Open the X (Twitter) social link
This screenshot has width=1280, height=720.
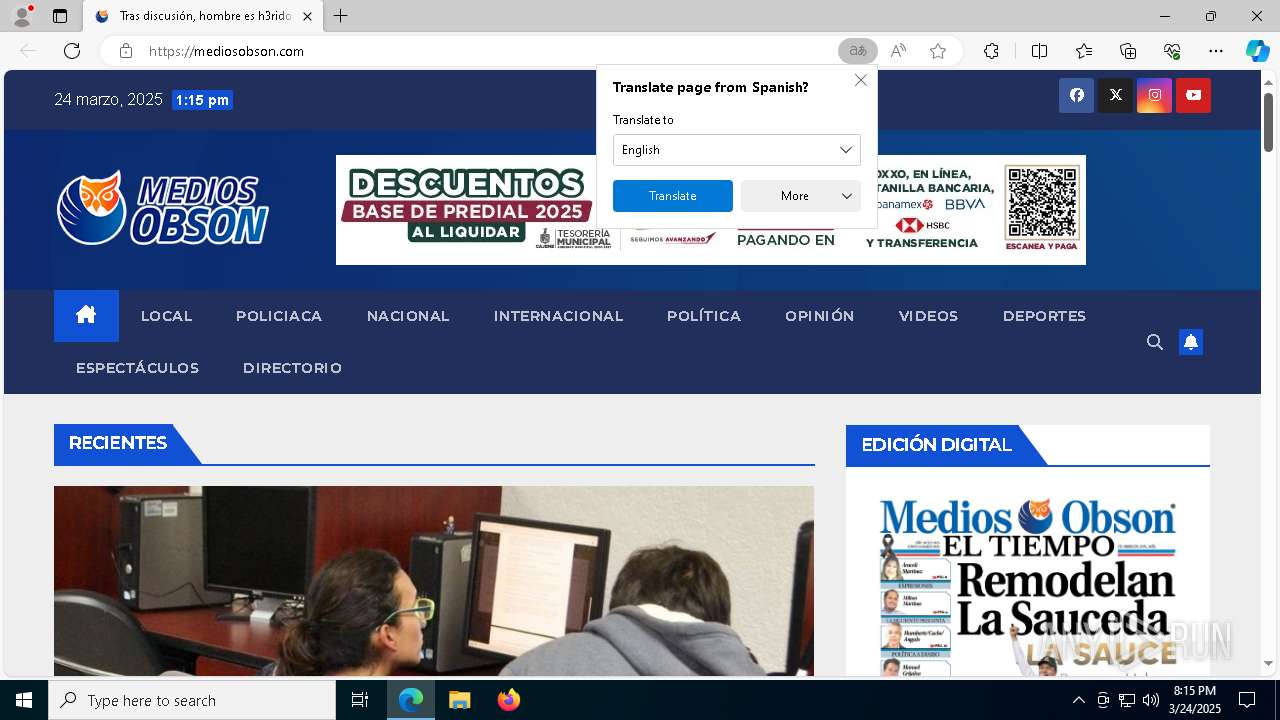tap(1115, 95)
